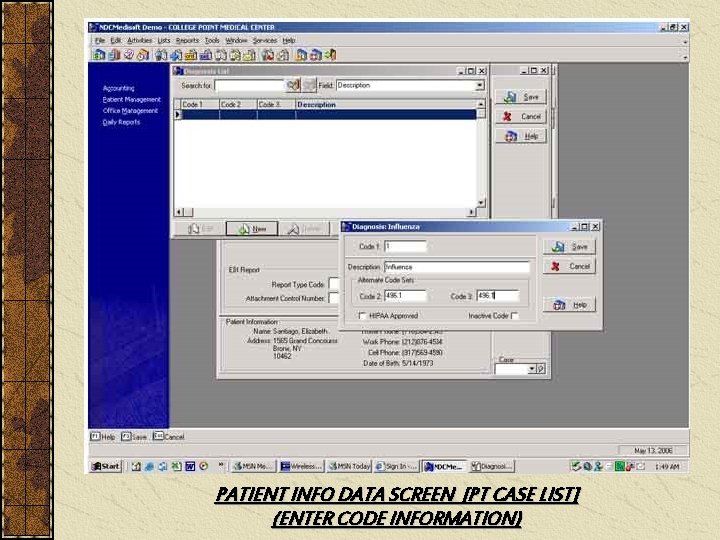The image size is (720, 540).
Task: Click Help in the Diagnosis: Influenza dialog
Action: pyautogui.click(x=569, y=305)
